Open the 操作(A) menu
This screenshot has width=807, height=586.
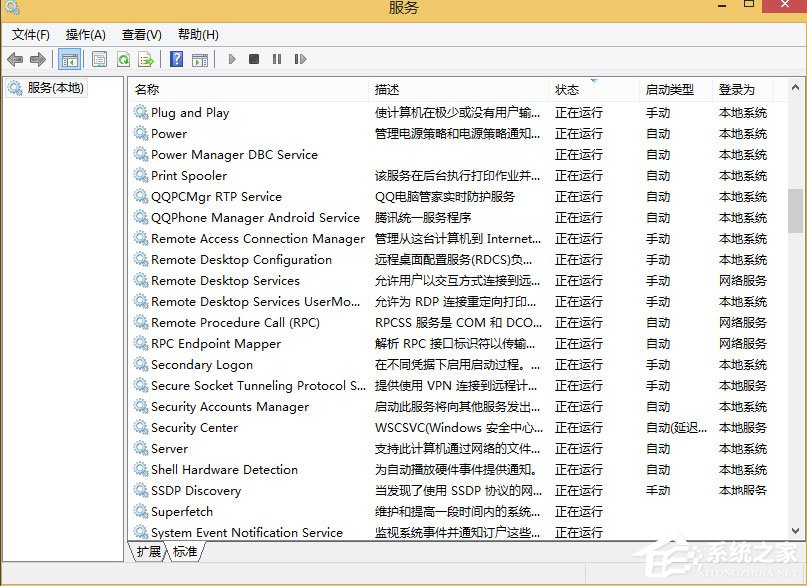[x=85, y=34]
